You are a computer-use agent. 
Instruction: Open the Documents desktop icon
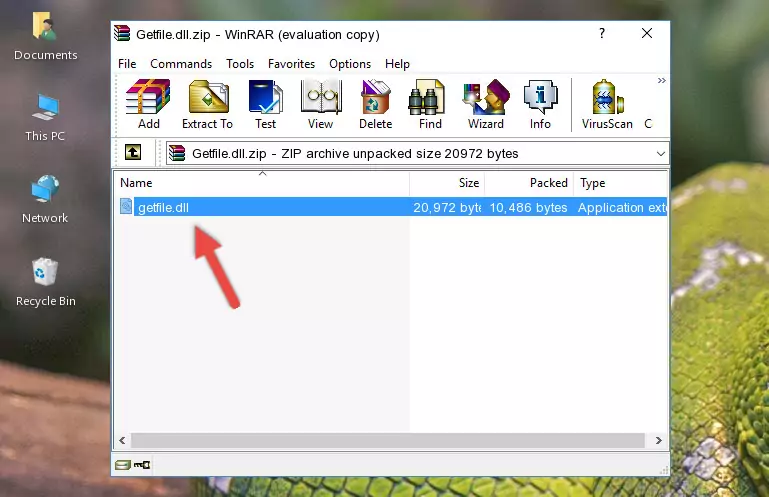click(x=45, y=37)
